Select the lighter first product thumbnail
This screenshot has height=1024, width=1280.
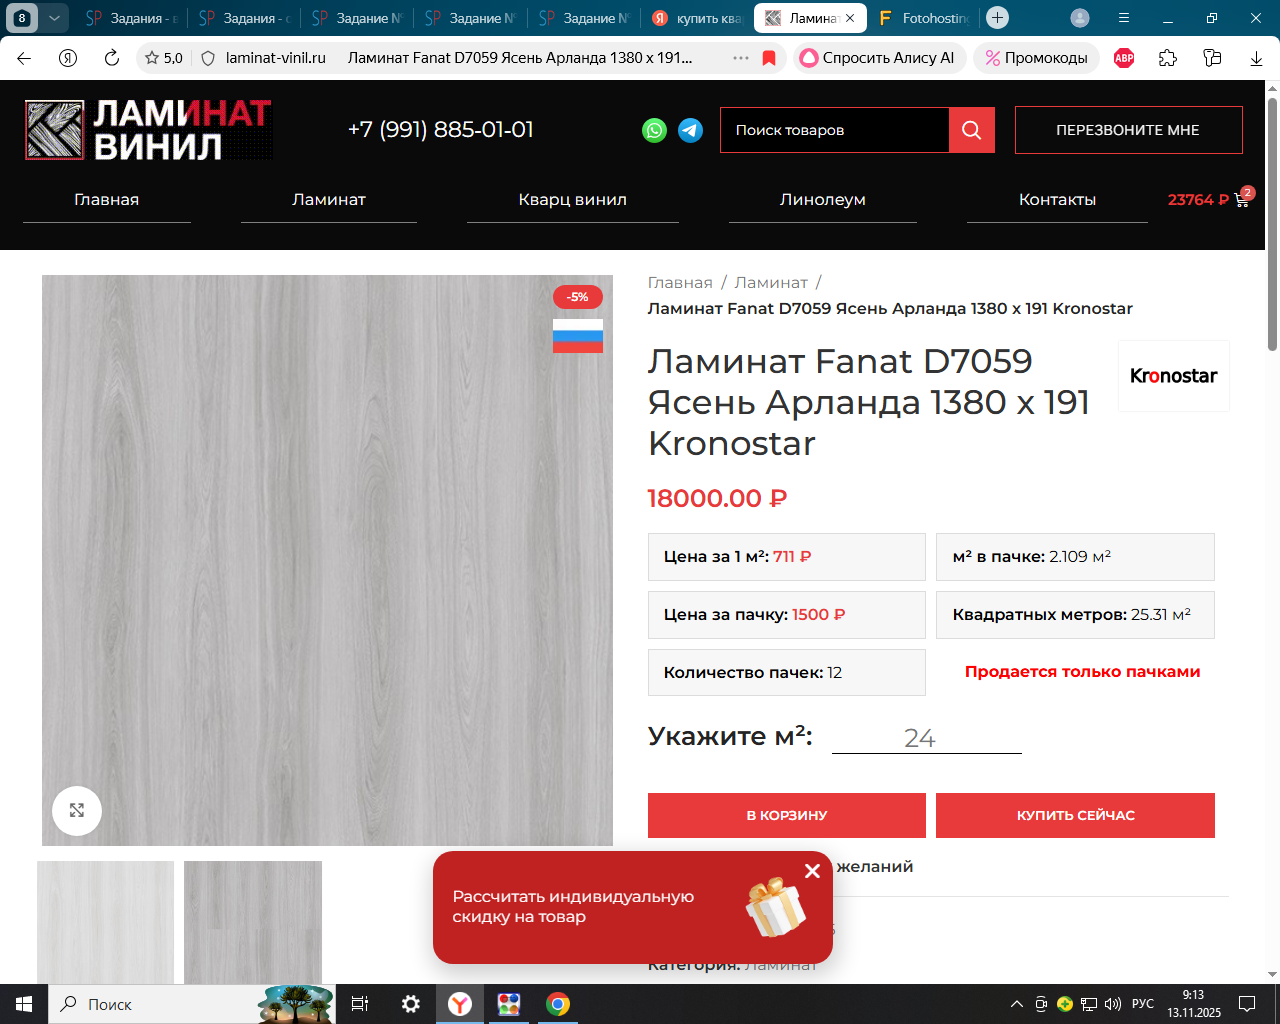click(105, 922)
